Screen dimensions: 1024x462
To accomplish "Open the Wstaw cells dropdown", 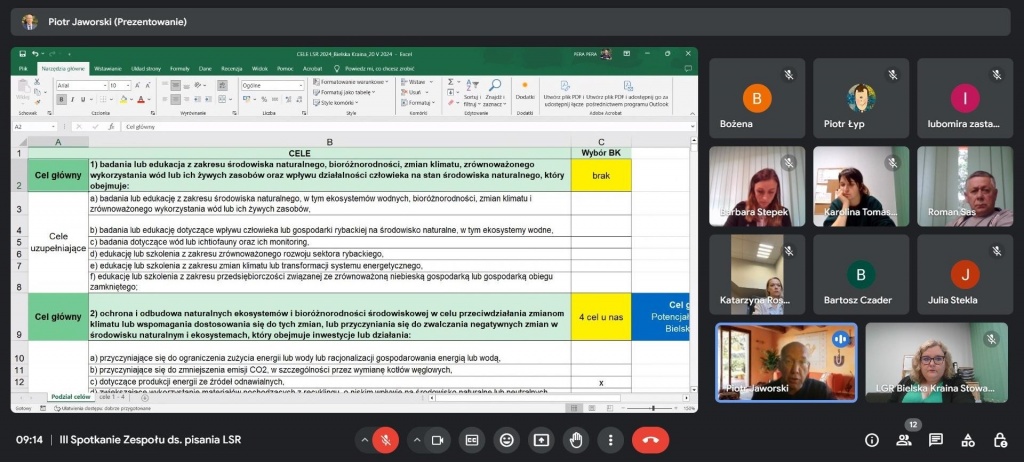I will point(415,82).
